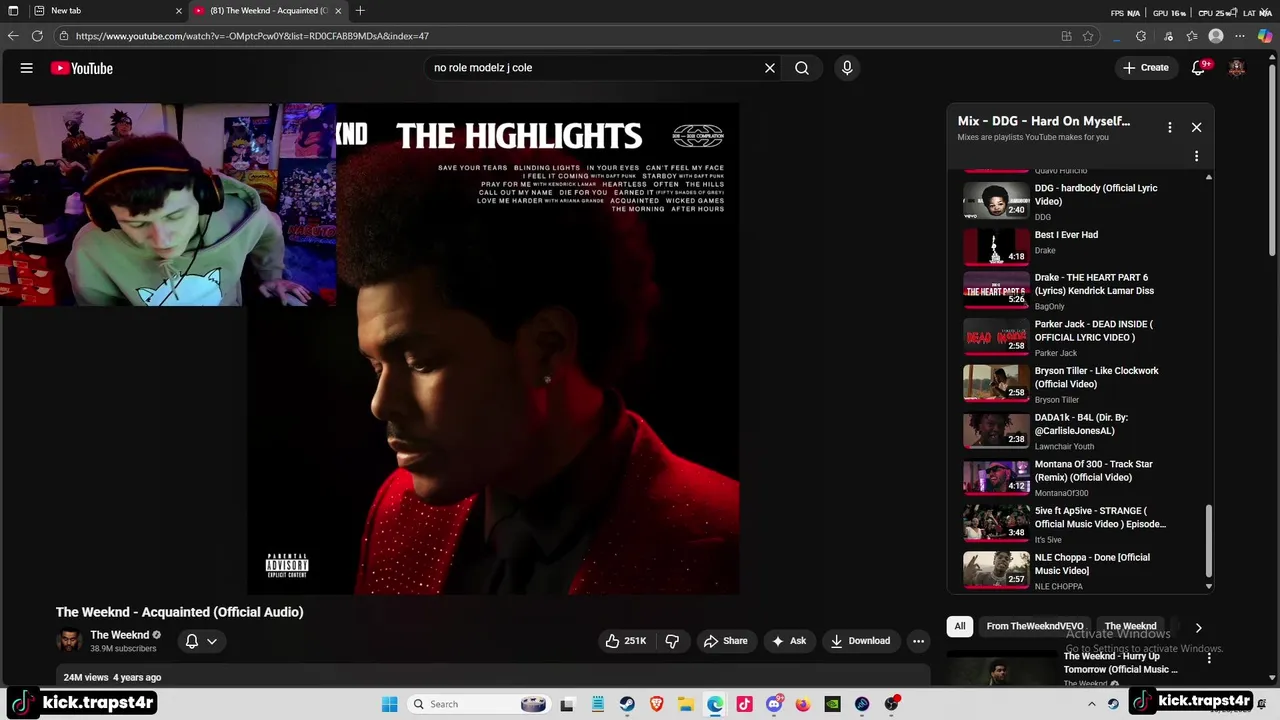The image size is (1280, 720).
Task: Dislike the video with thumbs down
Action: (x=672, y=641)
